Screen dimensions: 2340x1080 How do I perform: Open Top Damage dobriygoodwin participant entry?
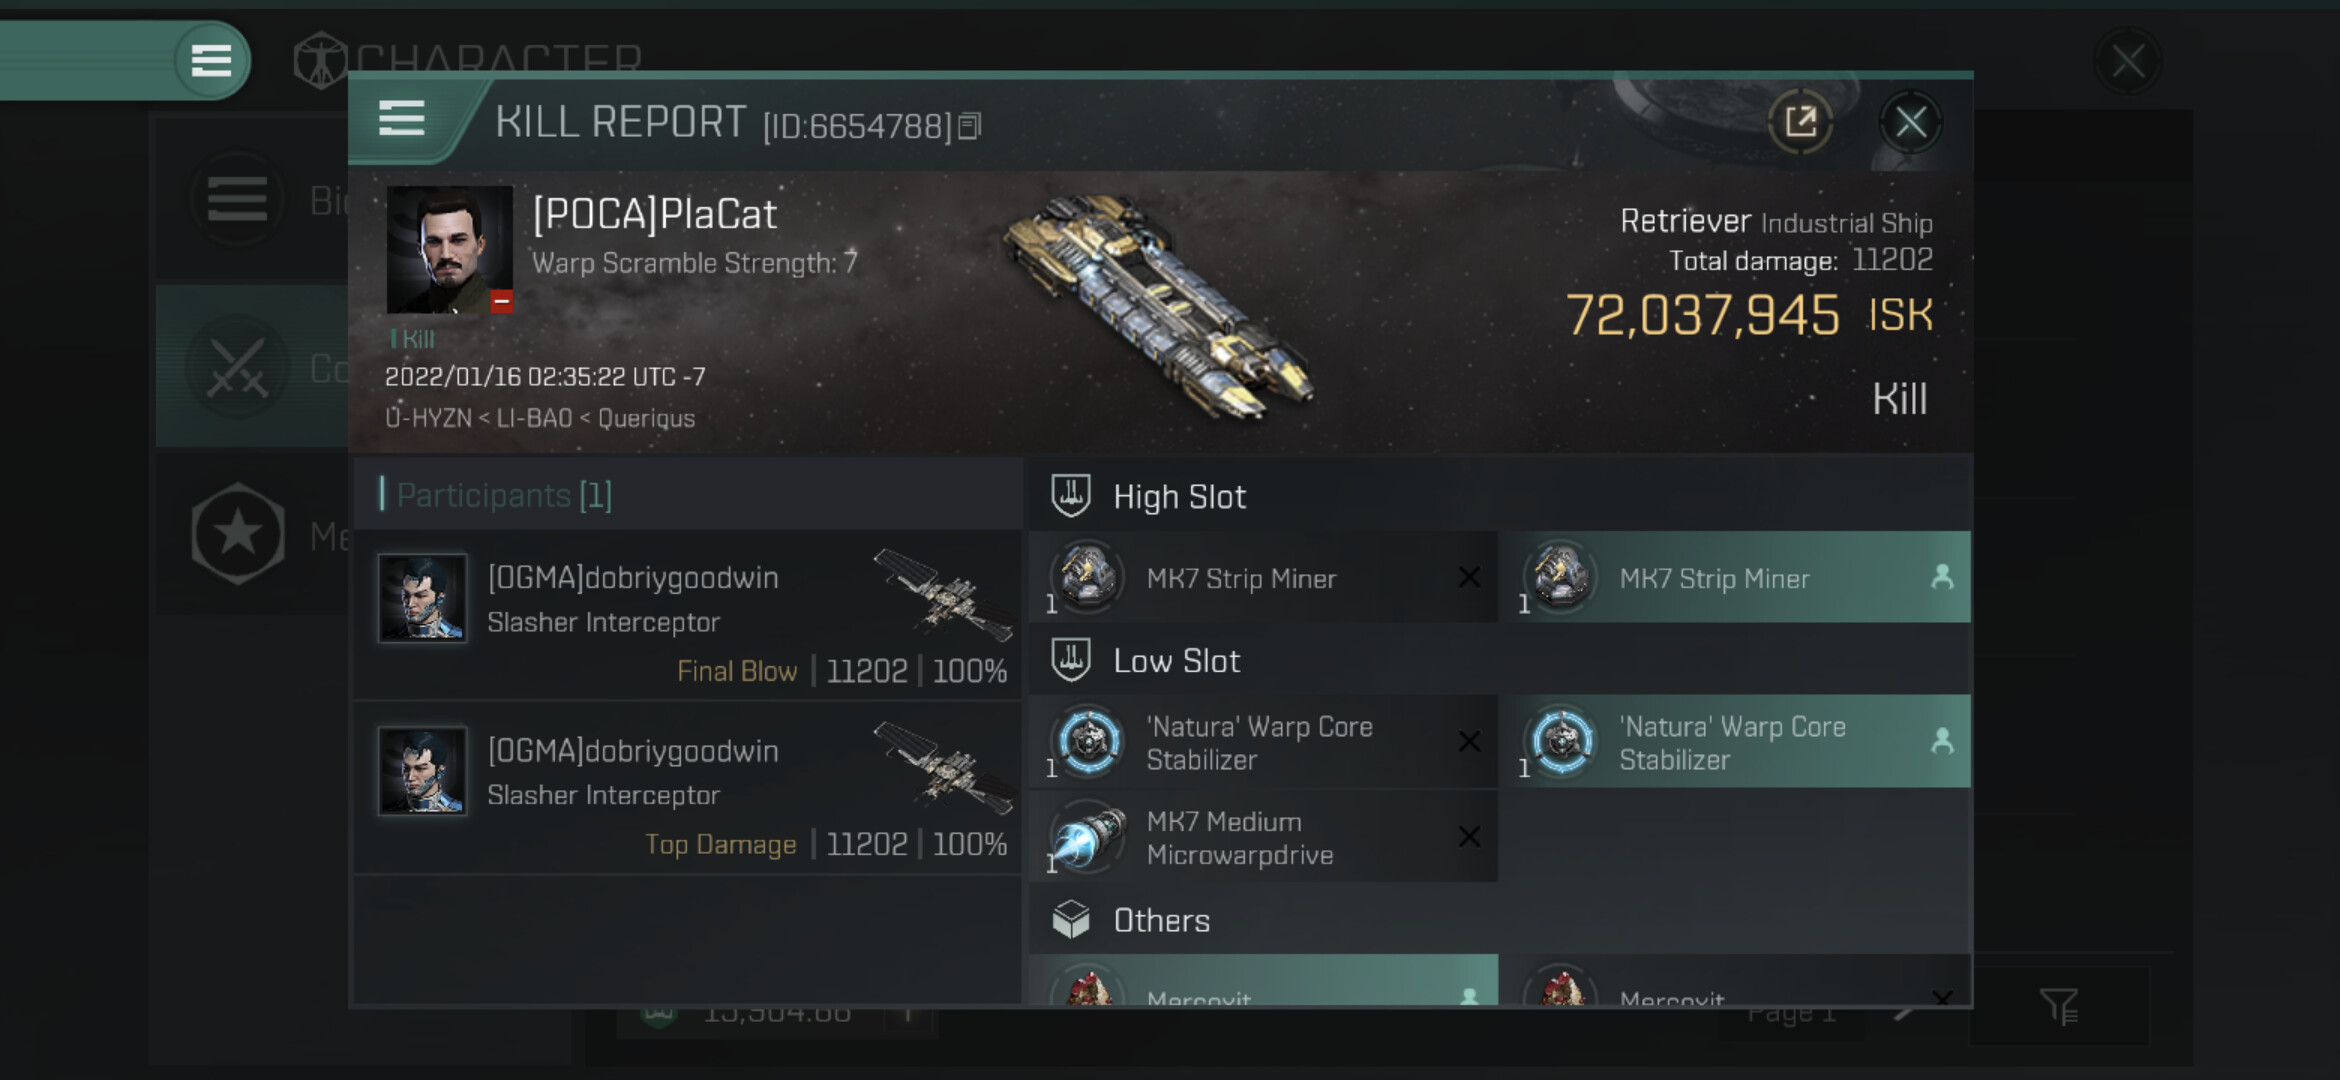[688, 789]
